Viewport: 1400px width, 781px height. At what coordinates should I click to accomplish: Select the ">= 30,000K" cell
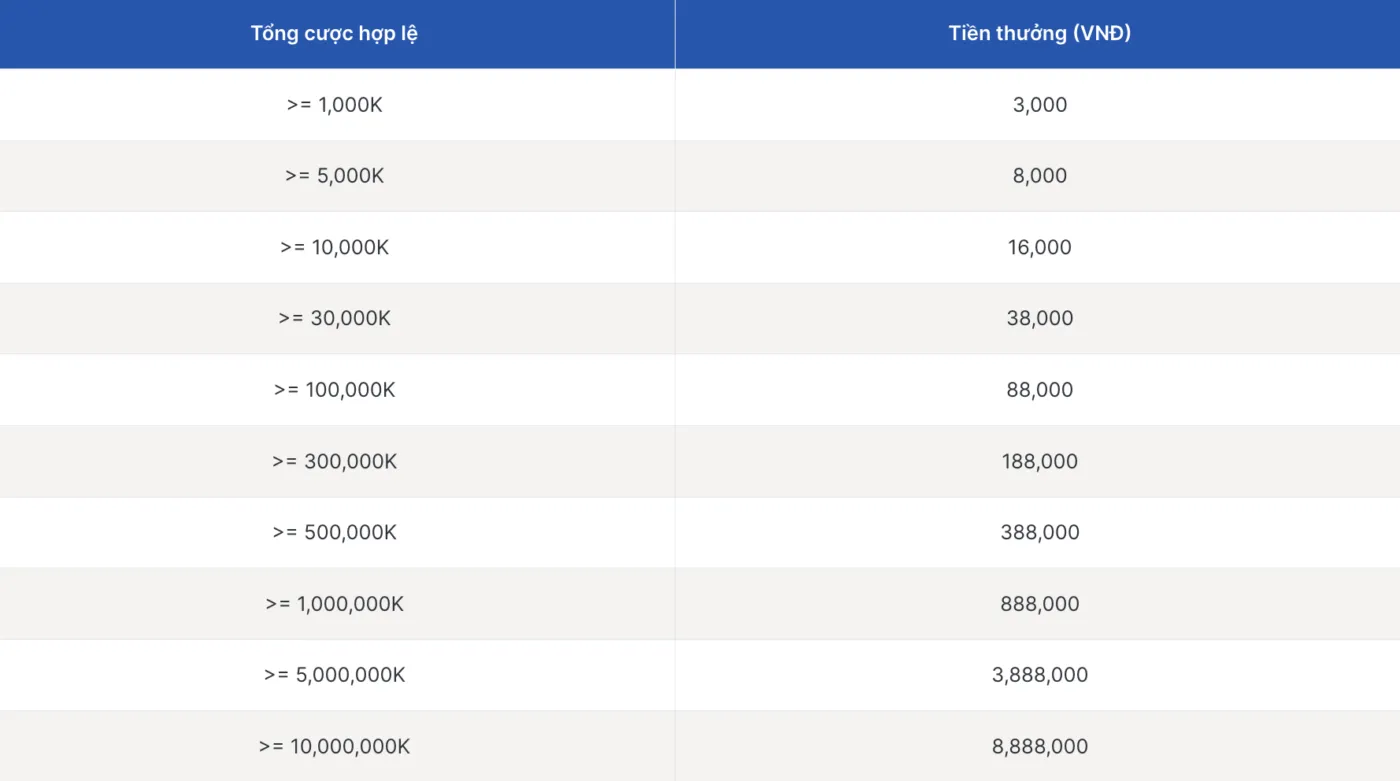click(334, 319)
